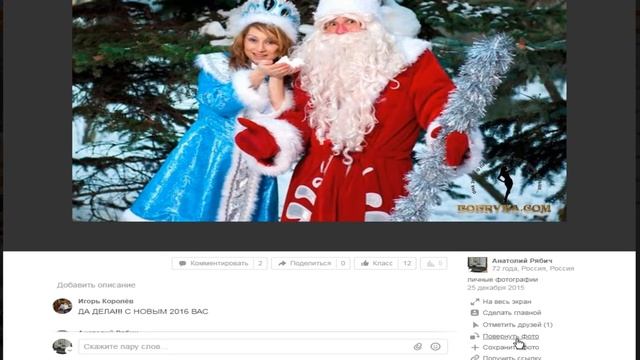Click the Класс like button
Screen dimensions: 640x360
(x=385, y=263)
